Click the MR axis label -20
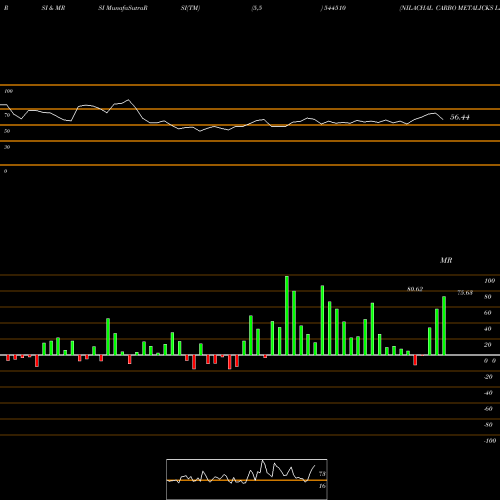 click(x=488, y=377)
